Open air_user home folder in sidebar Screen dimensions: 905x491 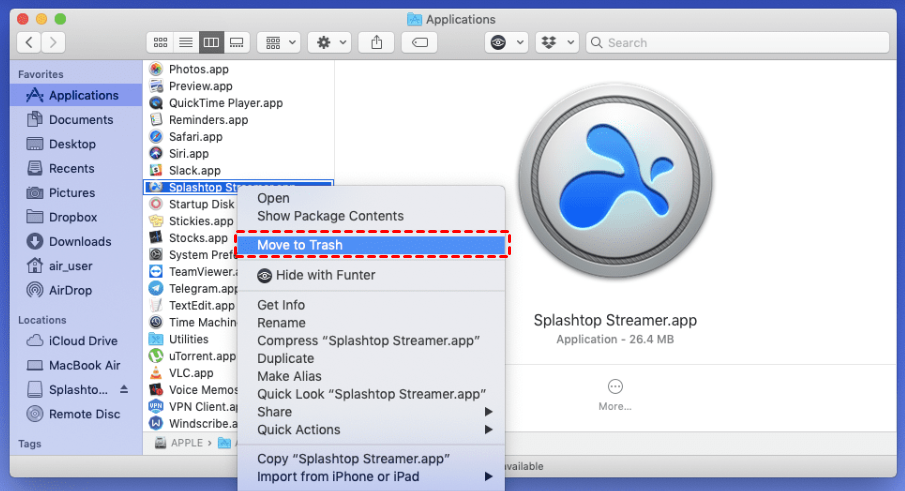coord(76,266)
